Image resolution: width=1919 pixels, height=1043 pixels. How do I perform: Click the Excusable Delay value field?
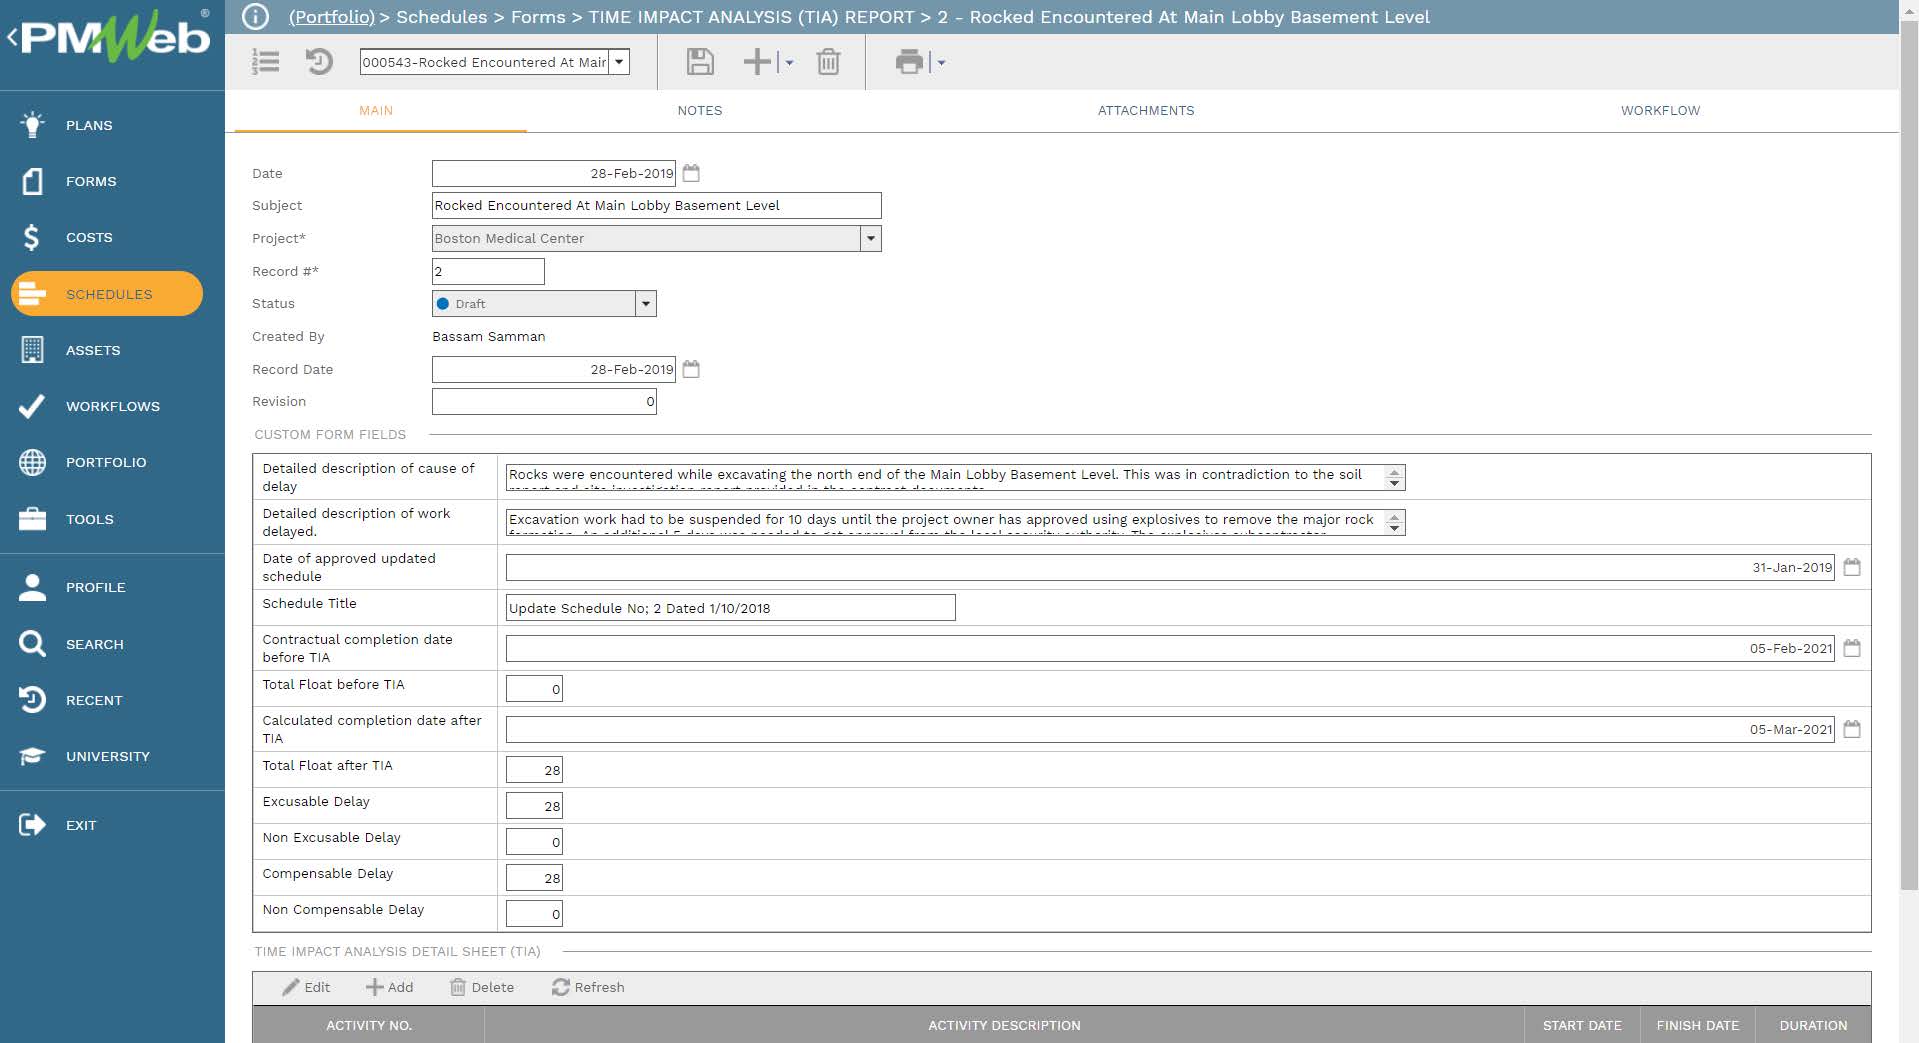tap(534, 806)
